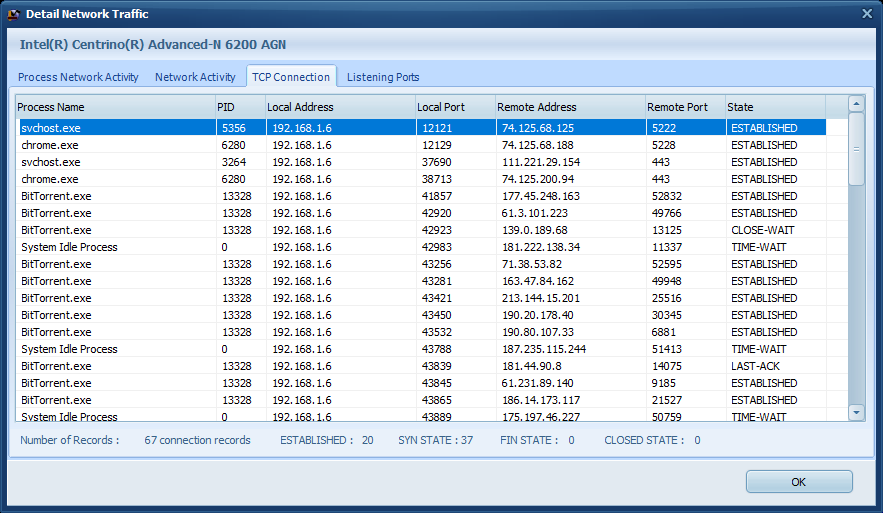The height and width of the screenshot is (513, 883).
Task: Click remote address 163.47.84.162
Action: (x=538, y=281)
